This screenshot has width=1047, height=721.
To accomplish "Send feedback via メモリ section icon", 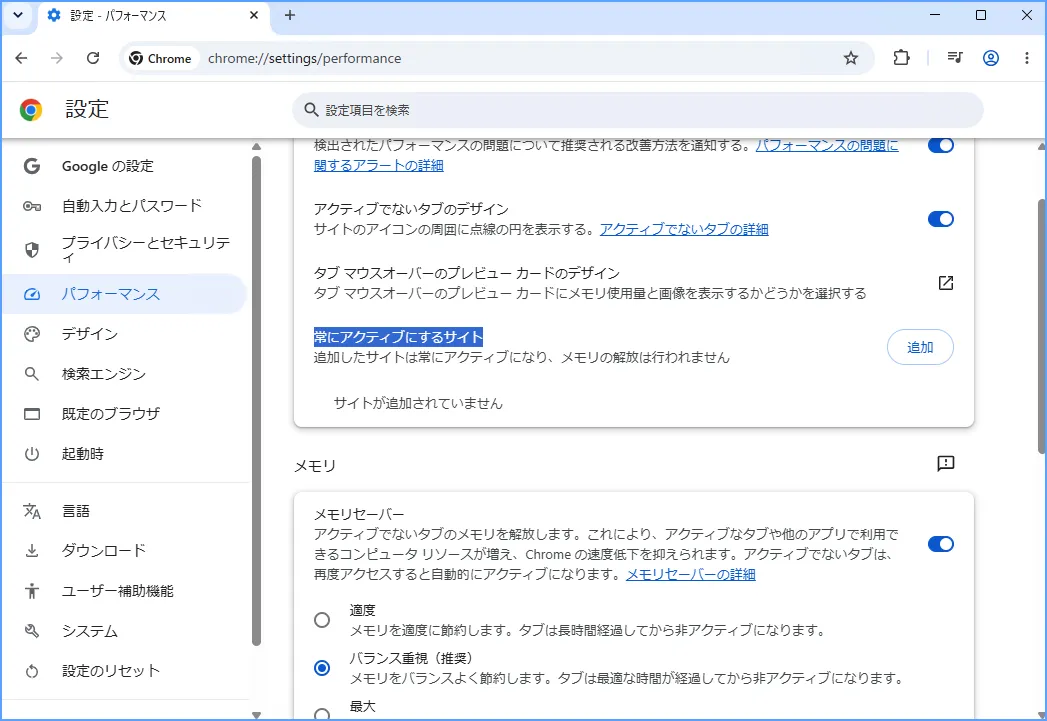I will [946, 463].
